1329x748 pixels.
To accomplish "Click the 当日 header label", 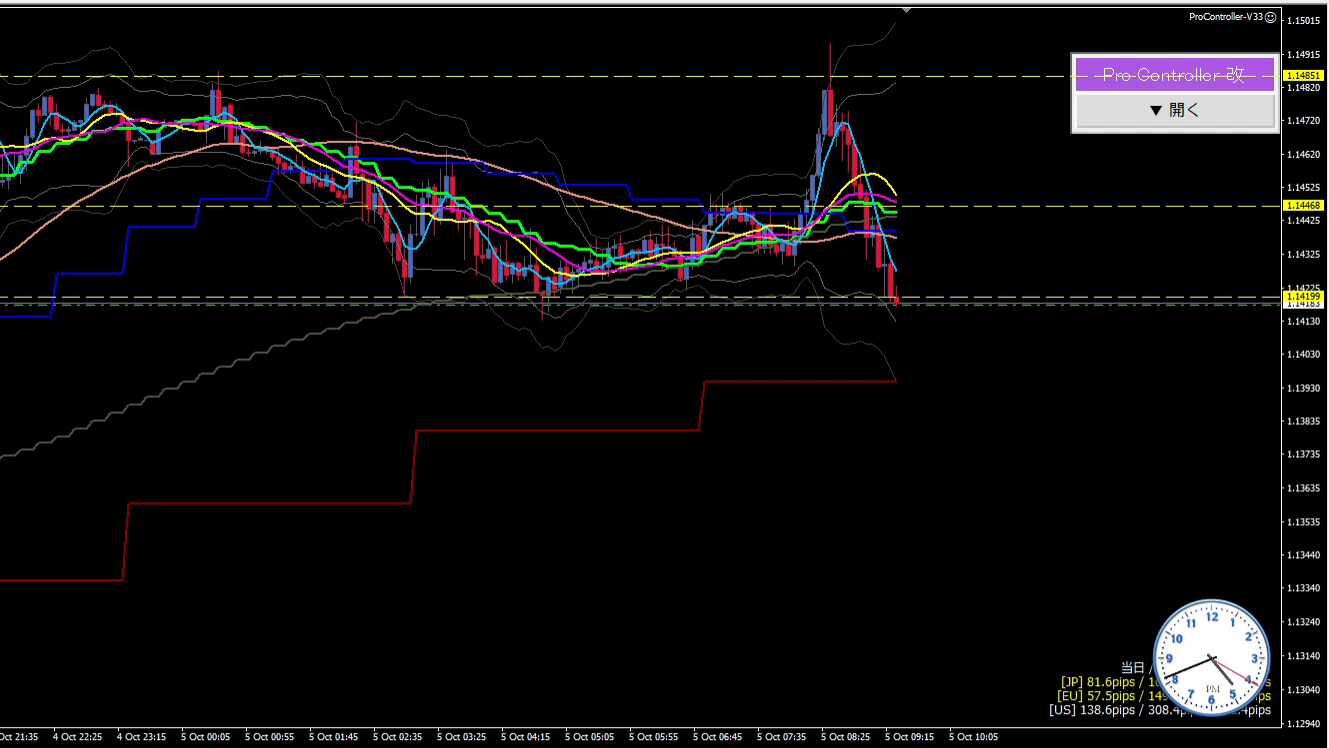I will tap(1132, 667).
